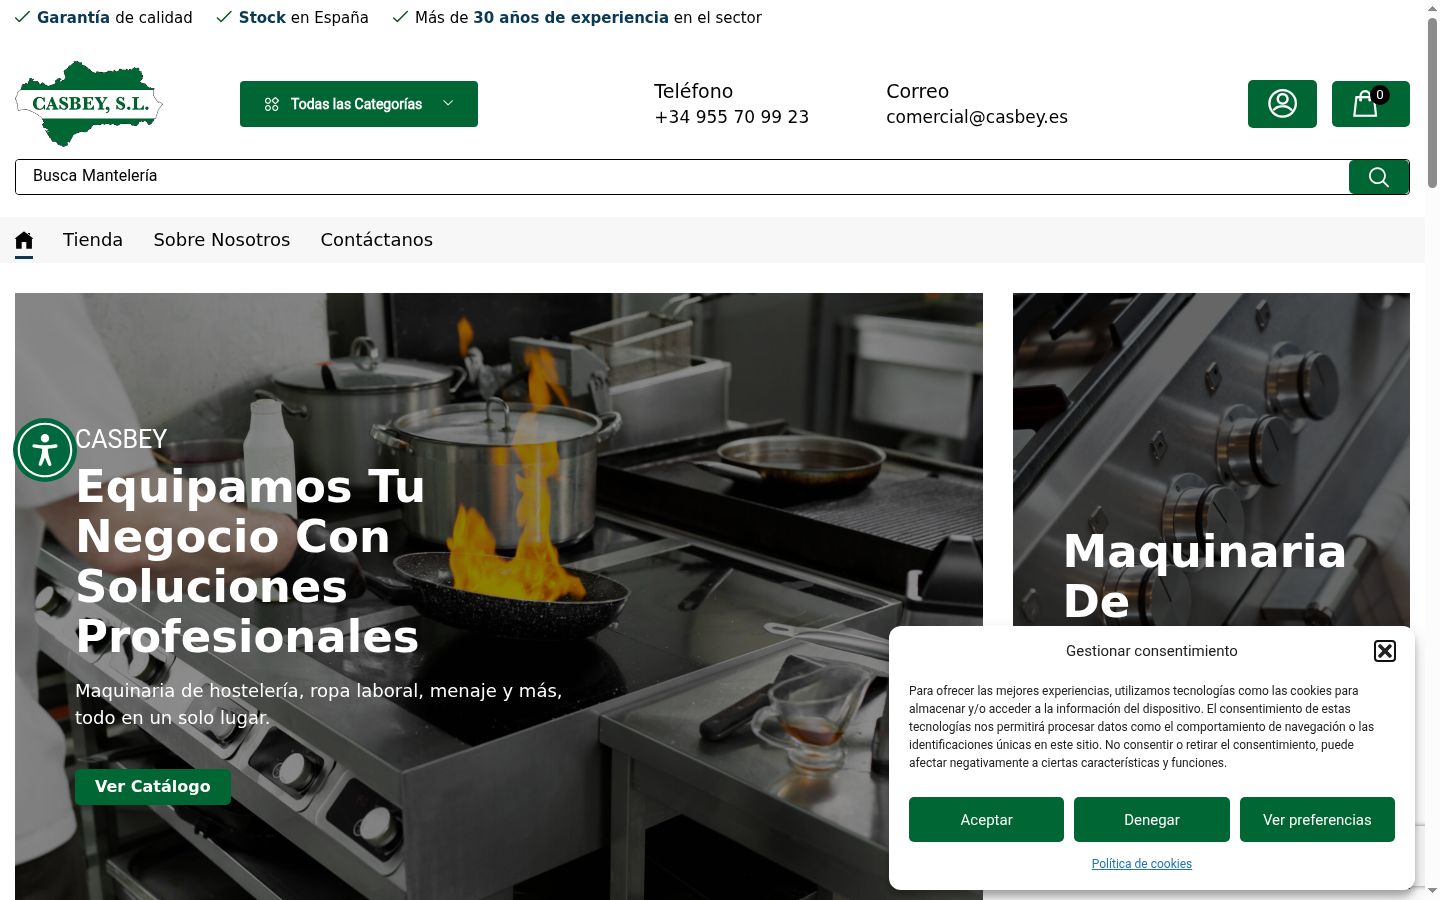Click the Denegar button

(1152, 820)
